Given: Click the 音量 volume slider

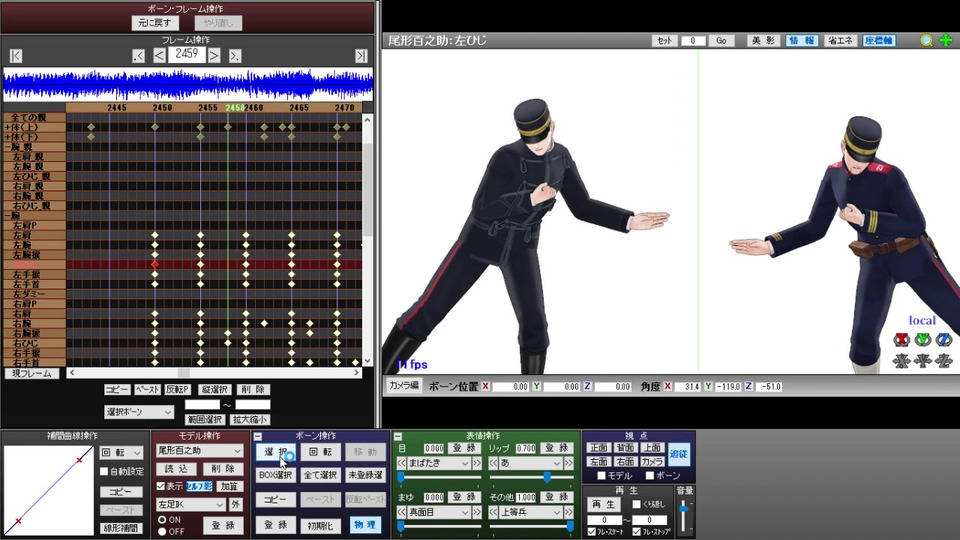Looking at the screenshot, I should point(684,514).
